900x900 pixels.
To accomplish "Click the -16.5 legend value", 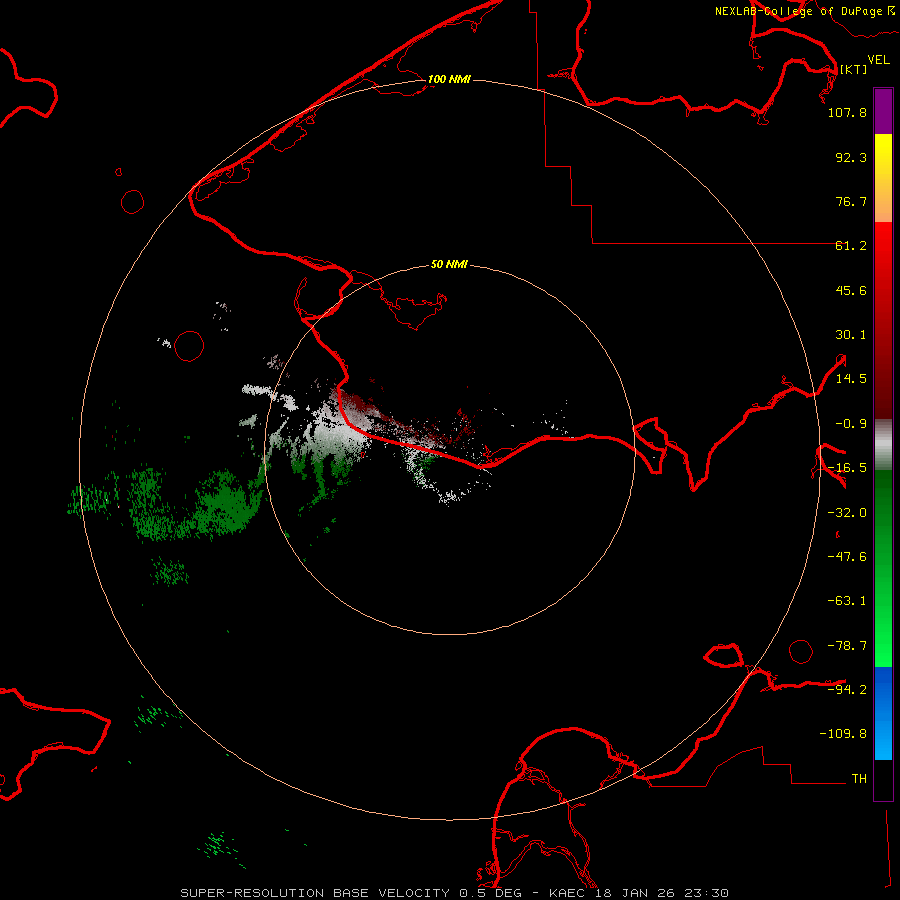I will tap(847, 468).
